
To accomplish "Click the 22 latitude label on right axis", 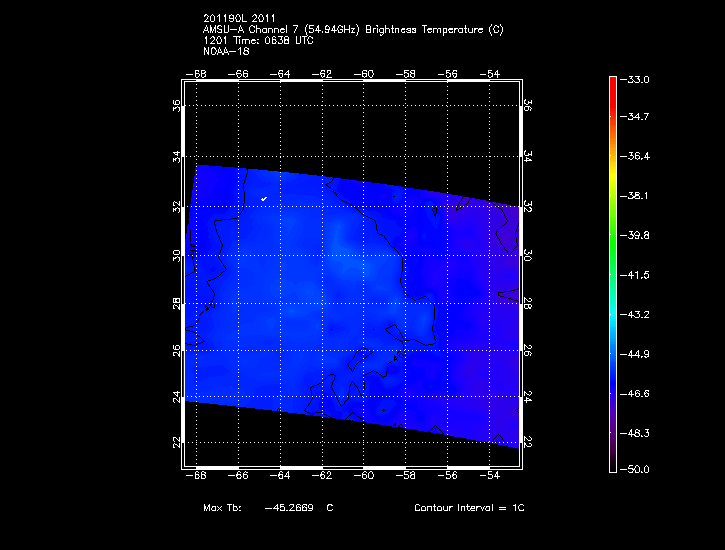I will (530, 441).
